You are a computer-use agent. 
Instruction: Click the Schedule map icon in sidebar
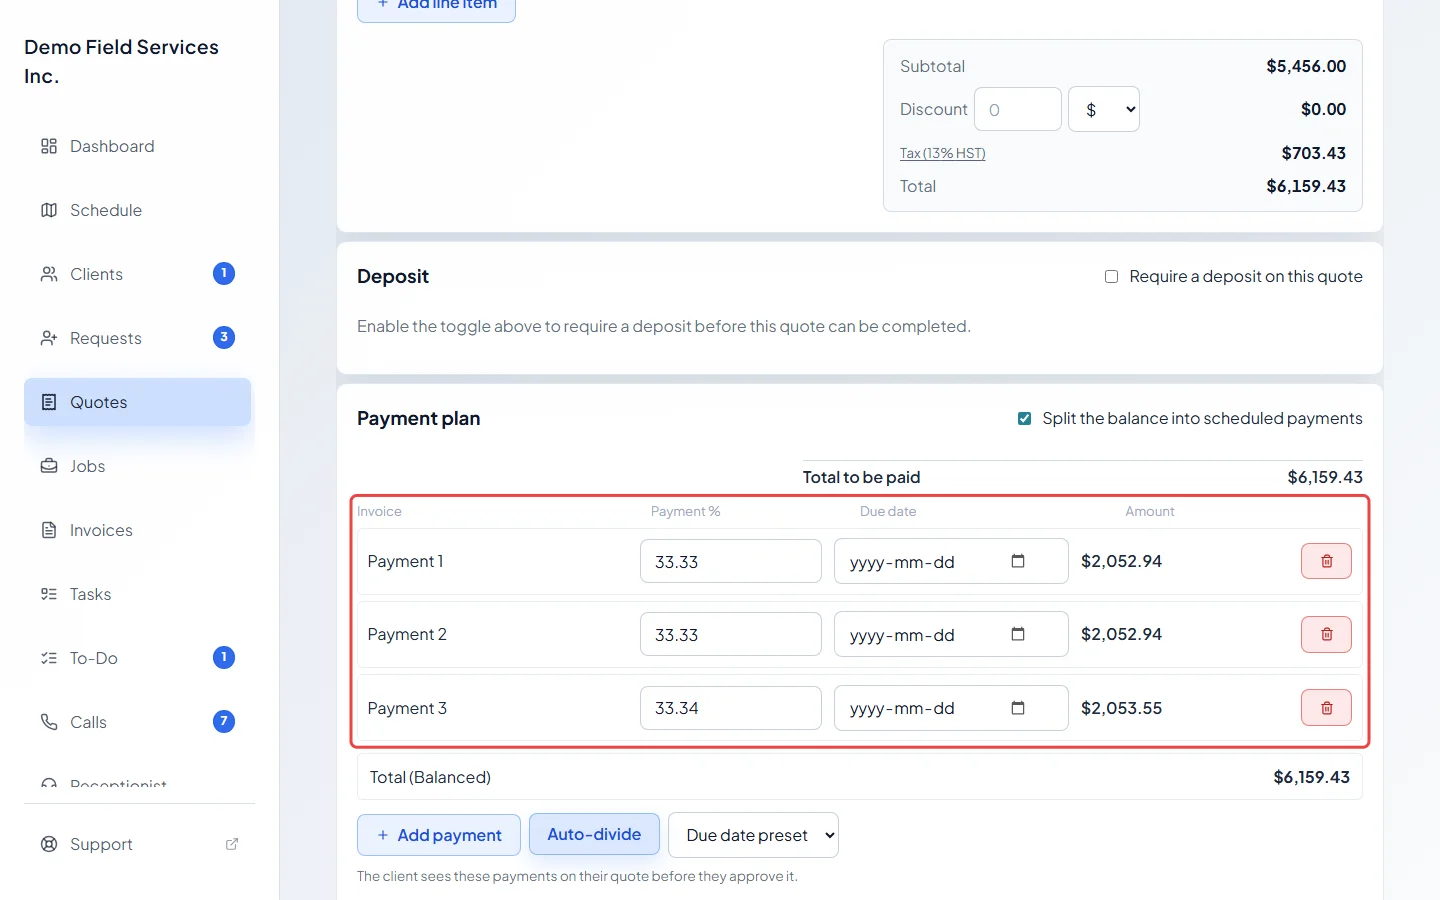pyautogui.click(x=49, y=210)
